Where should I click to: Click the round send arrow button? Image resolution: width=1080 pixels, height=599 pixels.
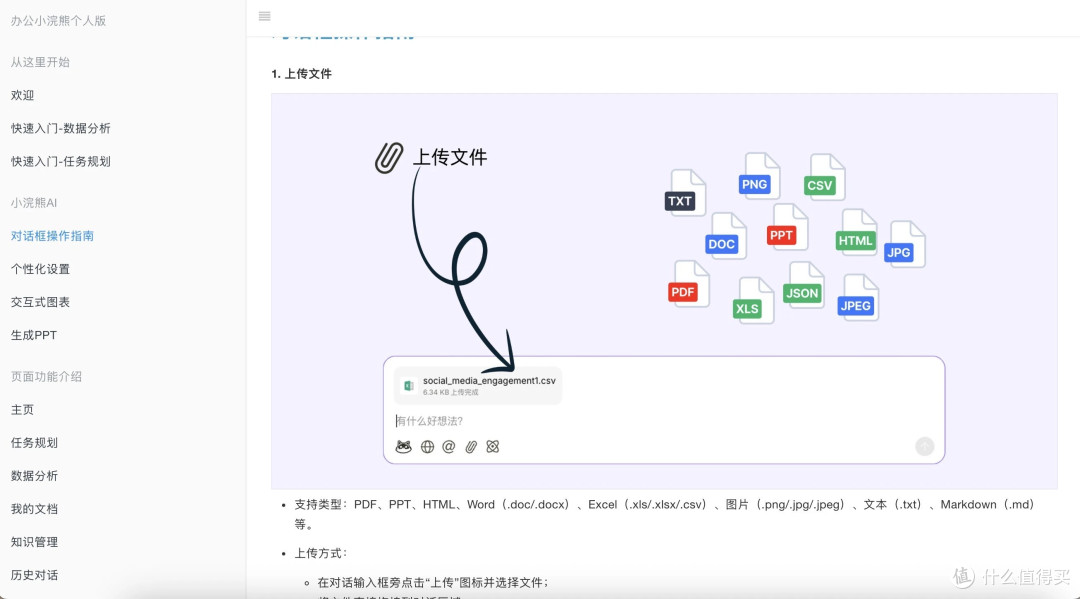924,446
